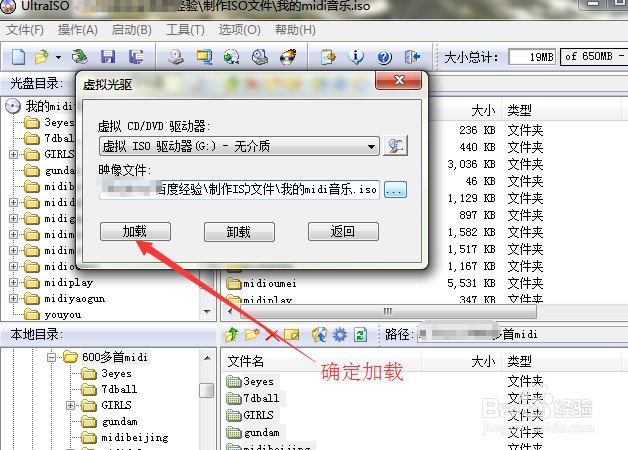
Task: Click the 加载 button in dialog
Action: [135, 231]
